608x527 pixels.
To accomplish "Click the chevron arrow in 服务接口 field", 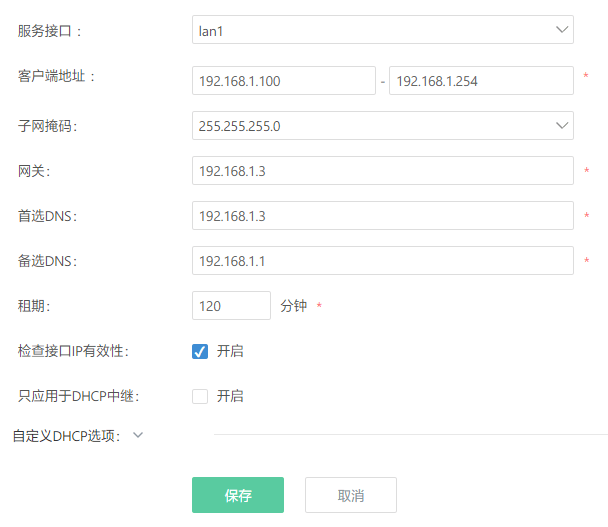I will (561, 30).
